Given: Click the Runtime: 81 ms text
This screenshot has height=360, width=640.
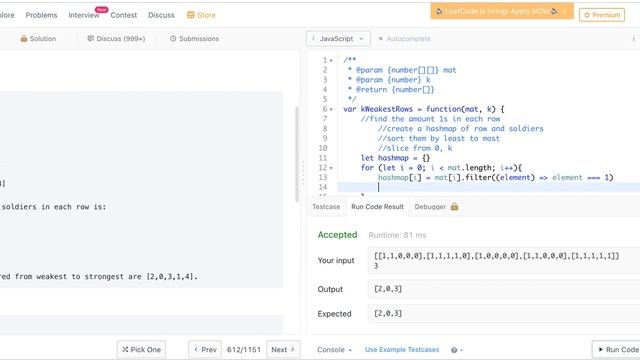Looking at the screenshot, I should click(x=397, y=235).
